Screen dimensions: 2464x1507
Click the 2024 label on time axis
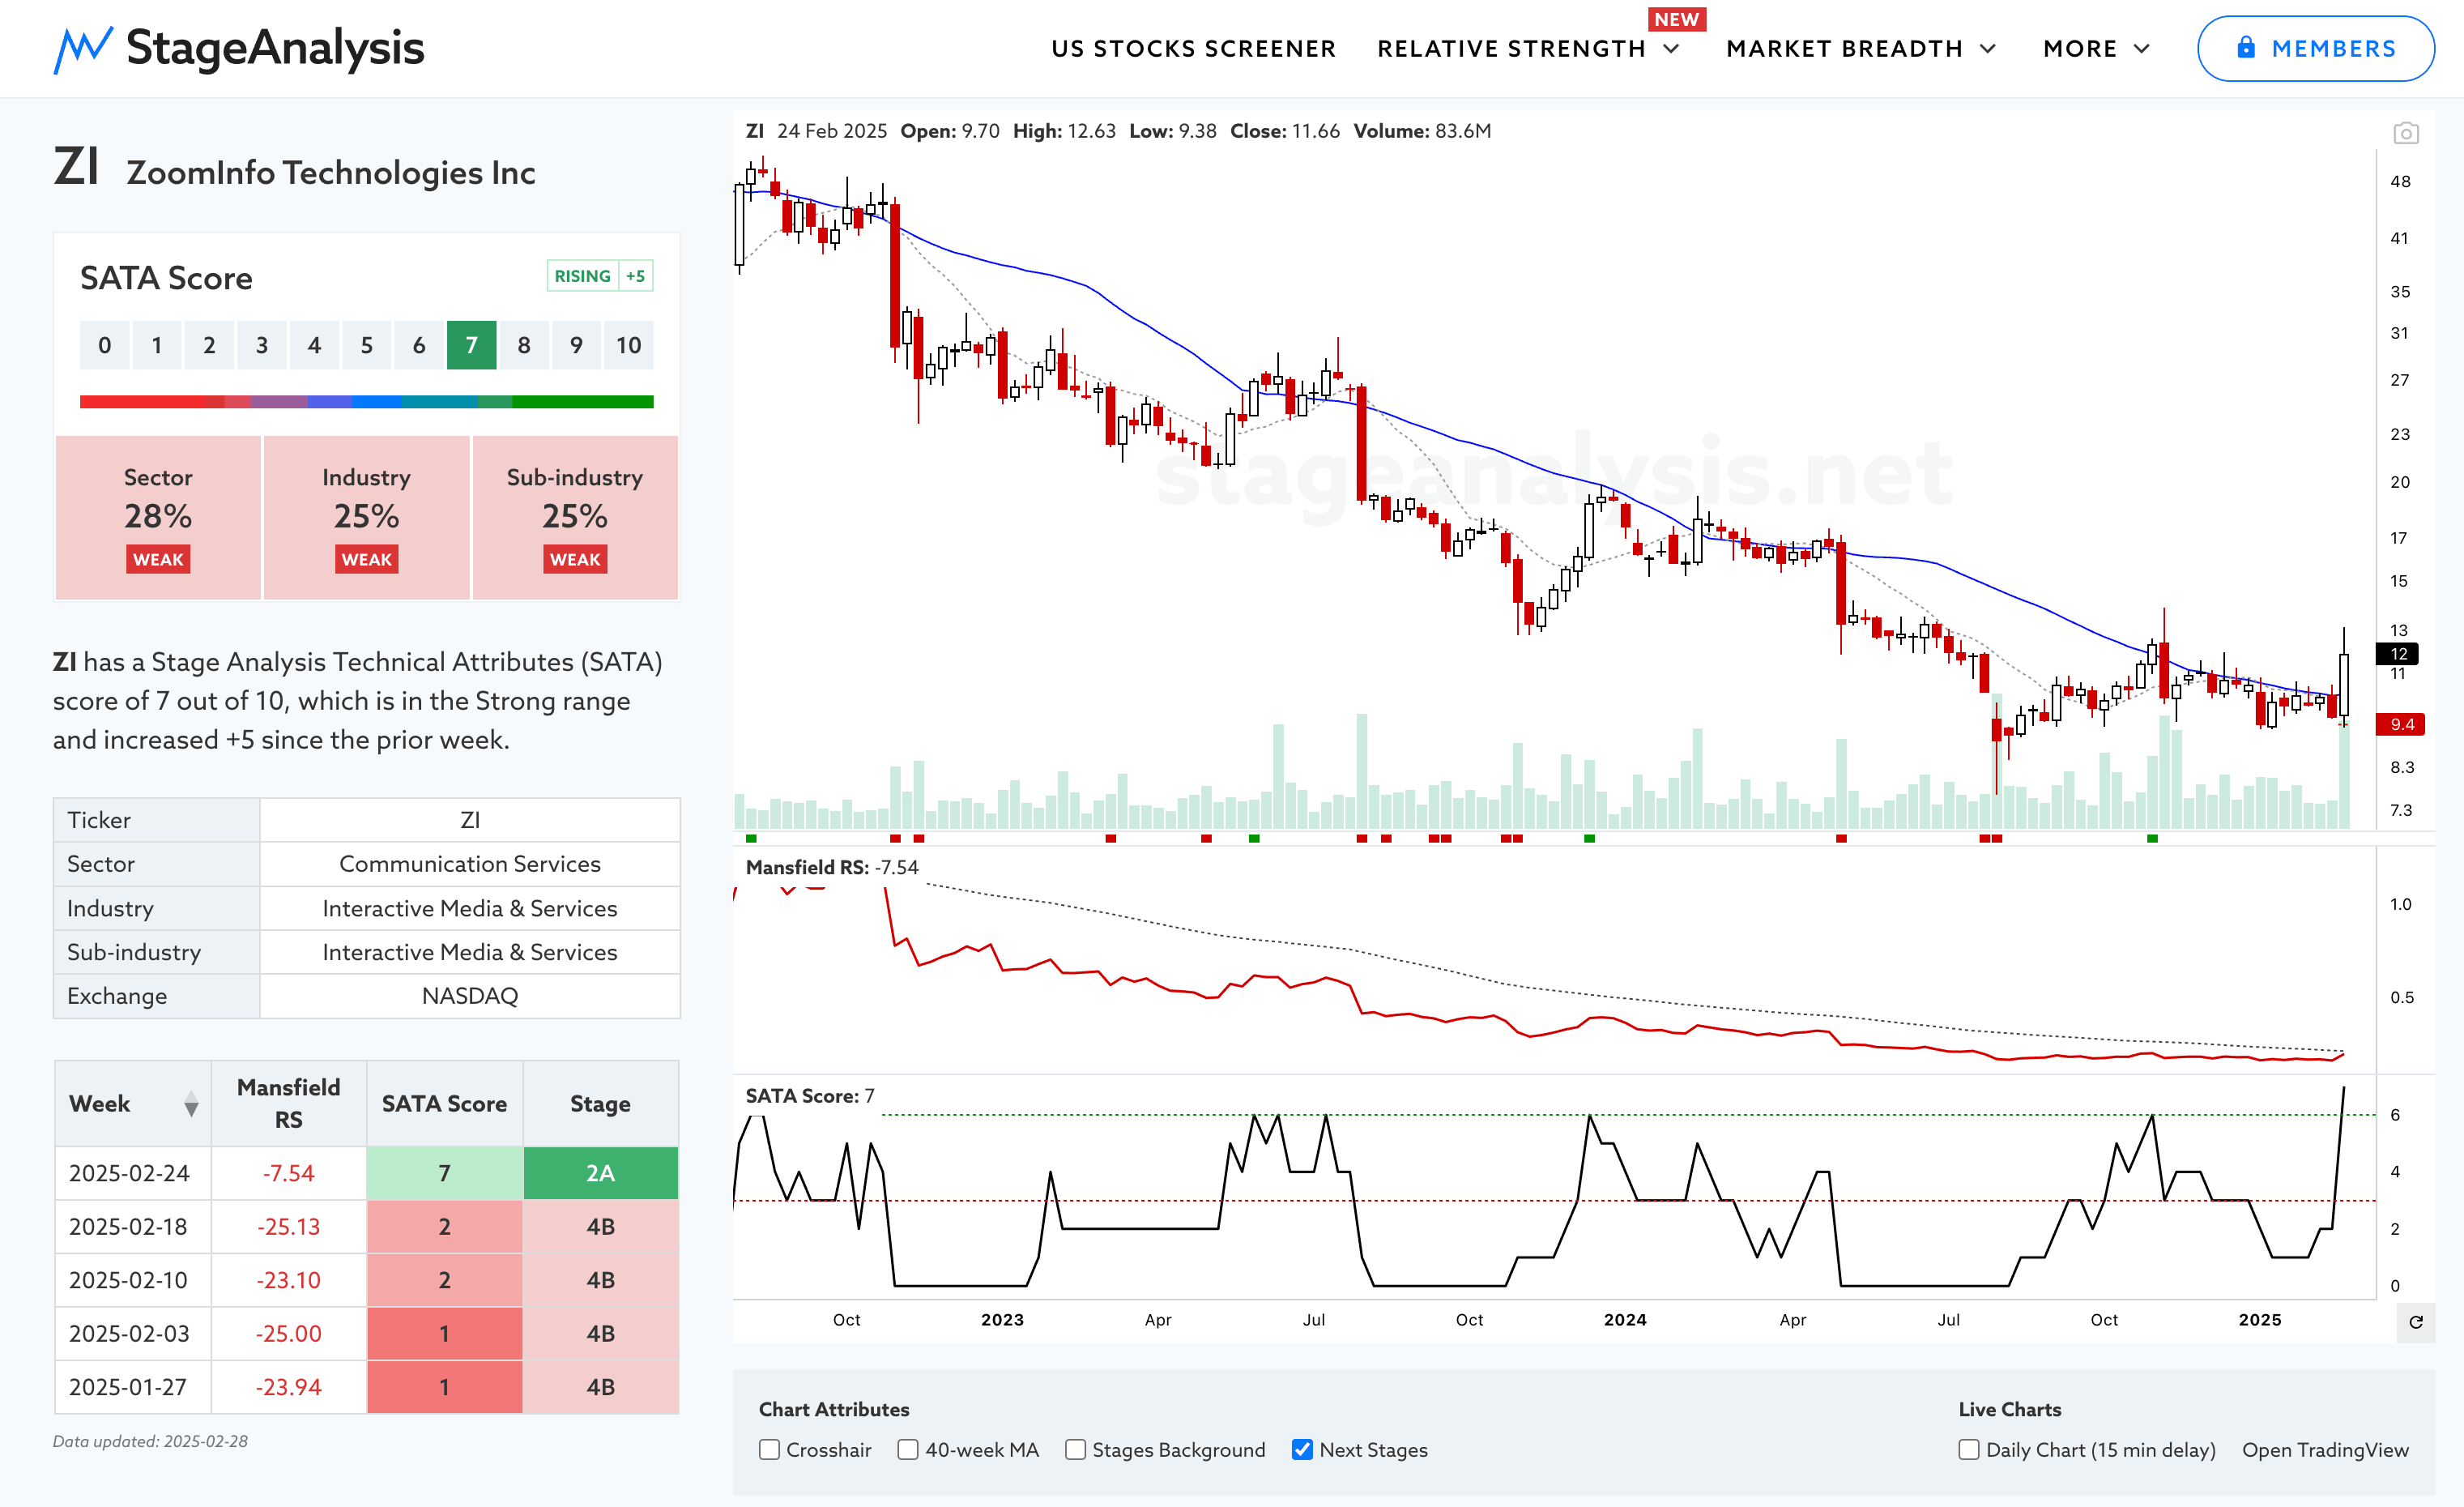[1625, 1320]
